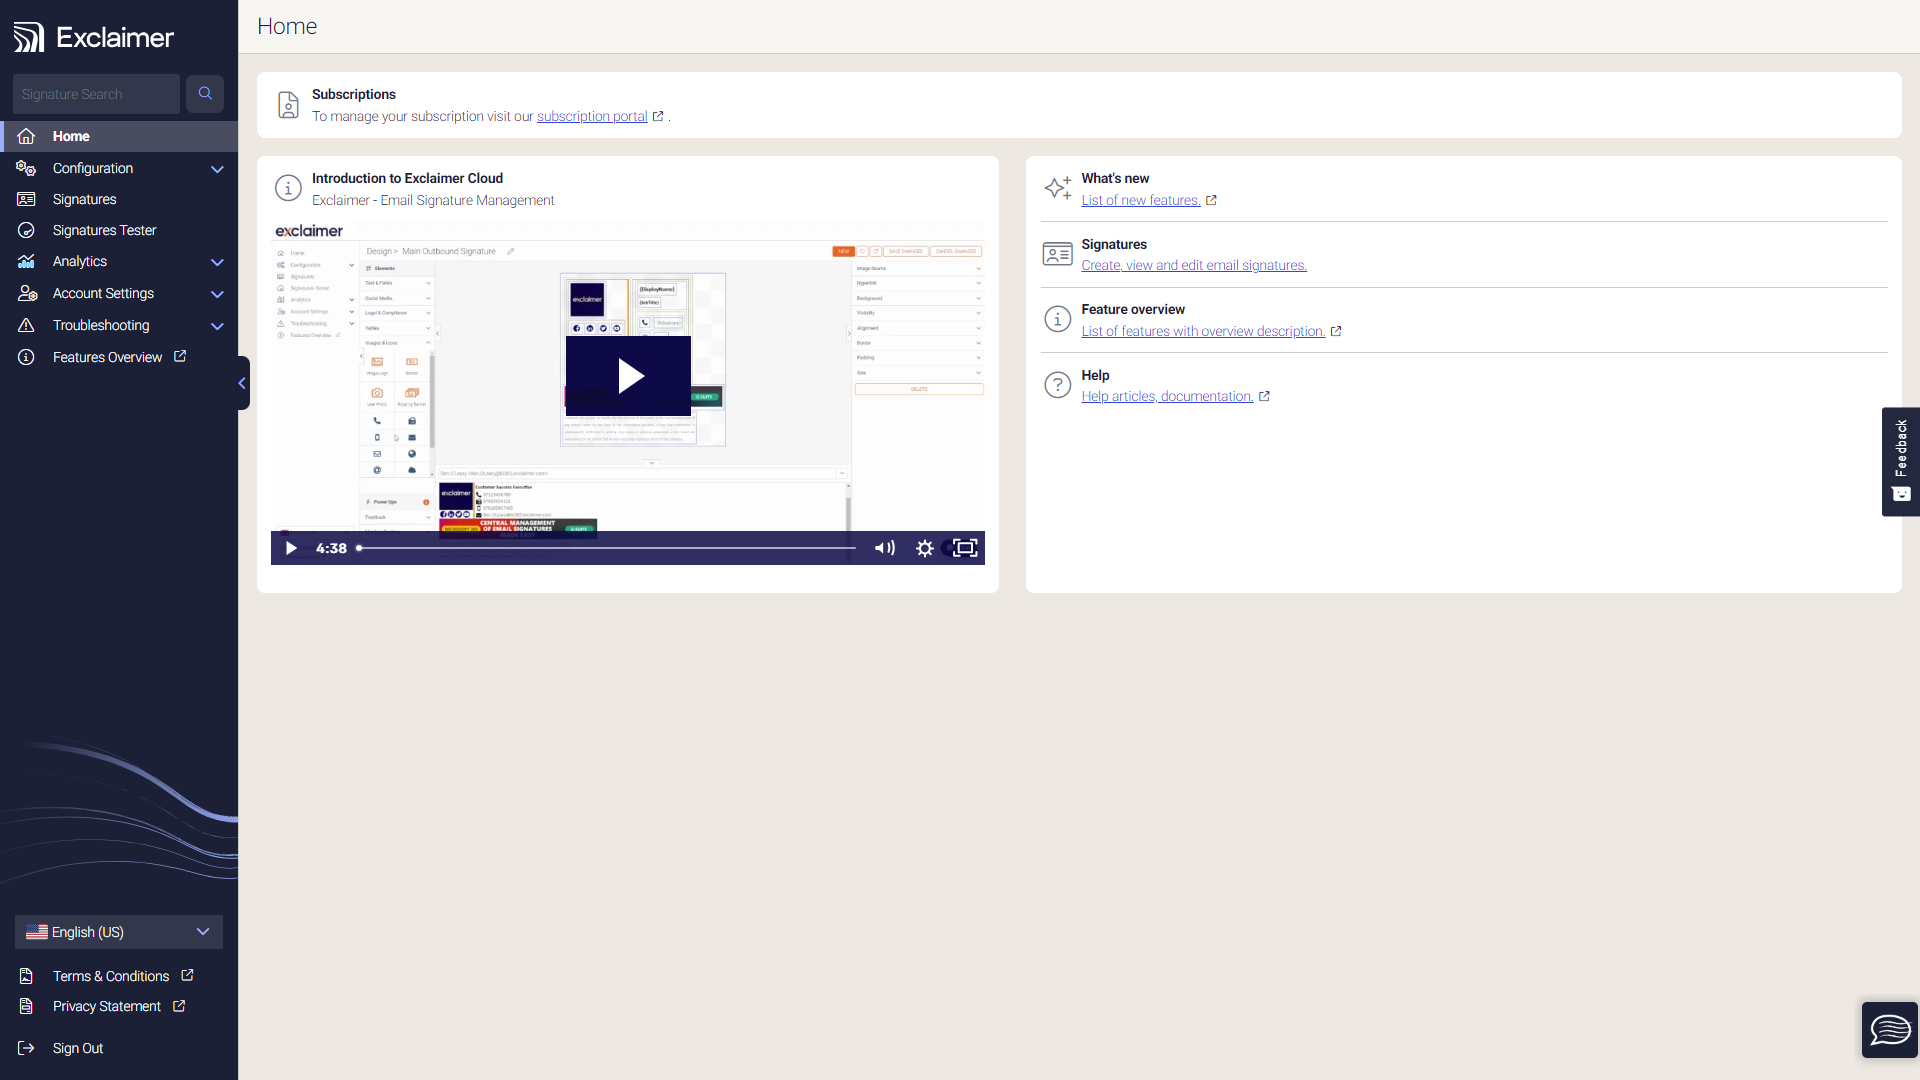
Task: Open the Signatures section in the sidebar
Action: click(84, 199)
